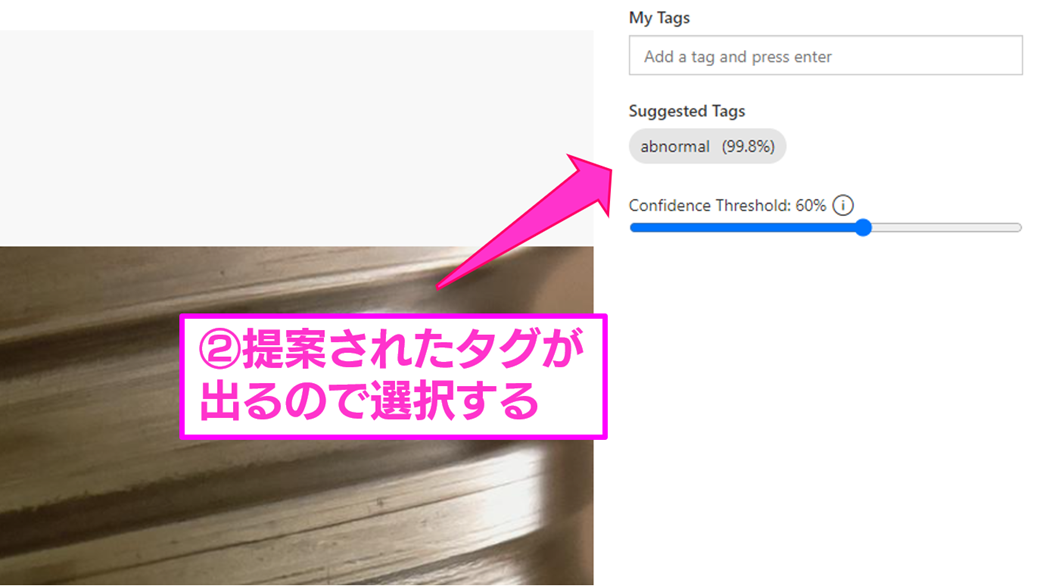
Task: Click the (99.8%) confidence value on the tag
Action: coord(748,146)
